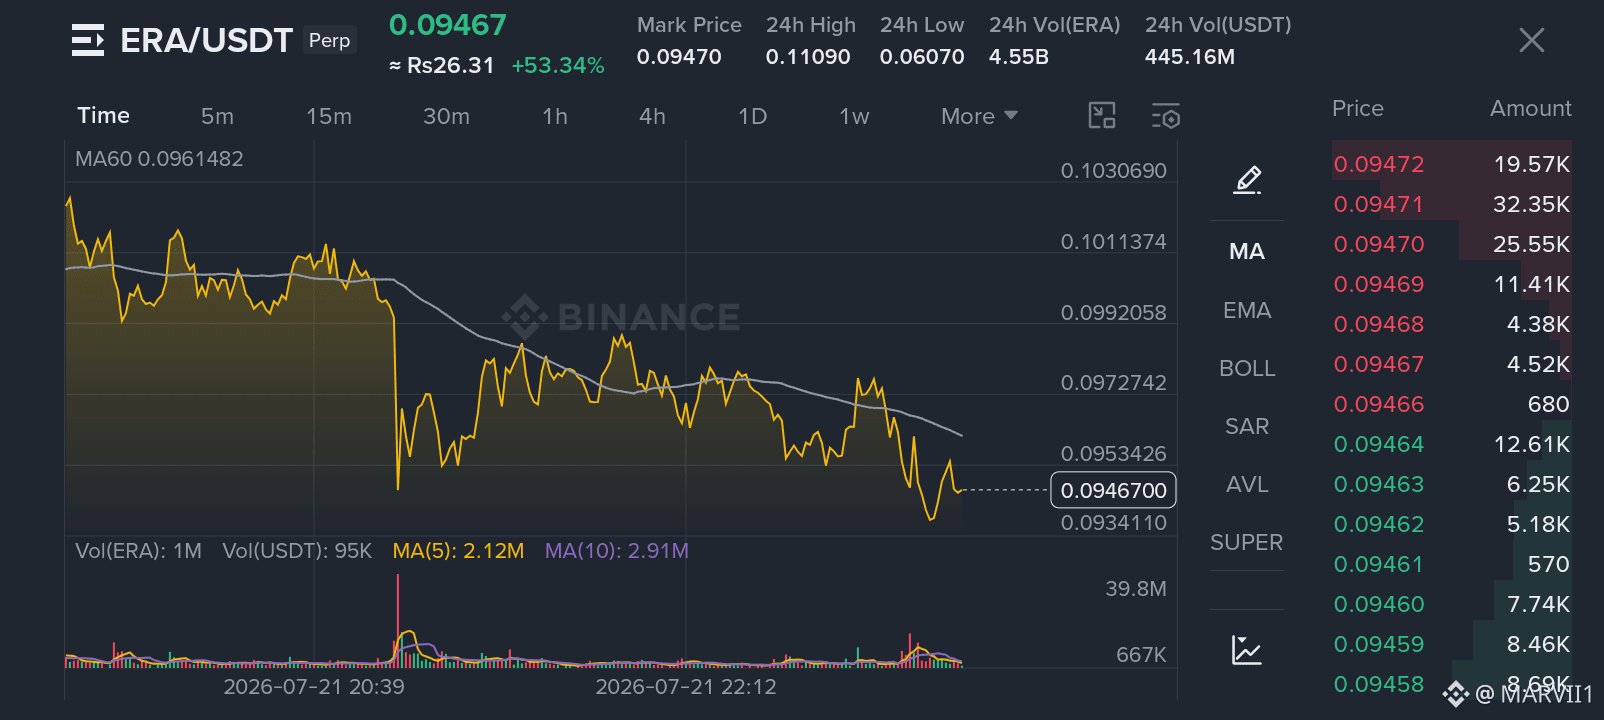Select bid price 0.09464 in order book

1379,444
